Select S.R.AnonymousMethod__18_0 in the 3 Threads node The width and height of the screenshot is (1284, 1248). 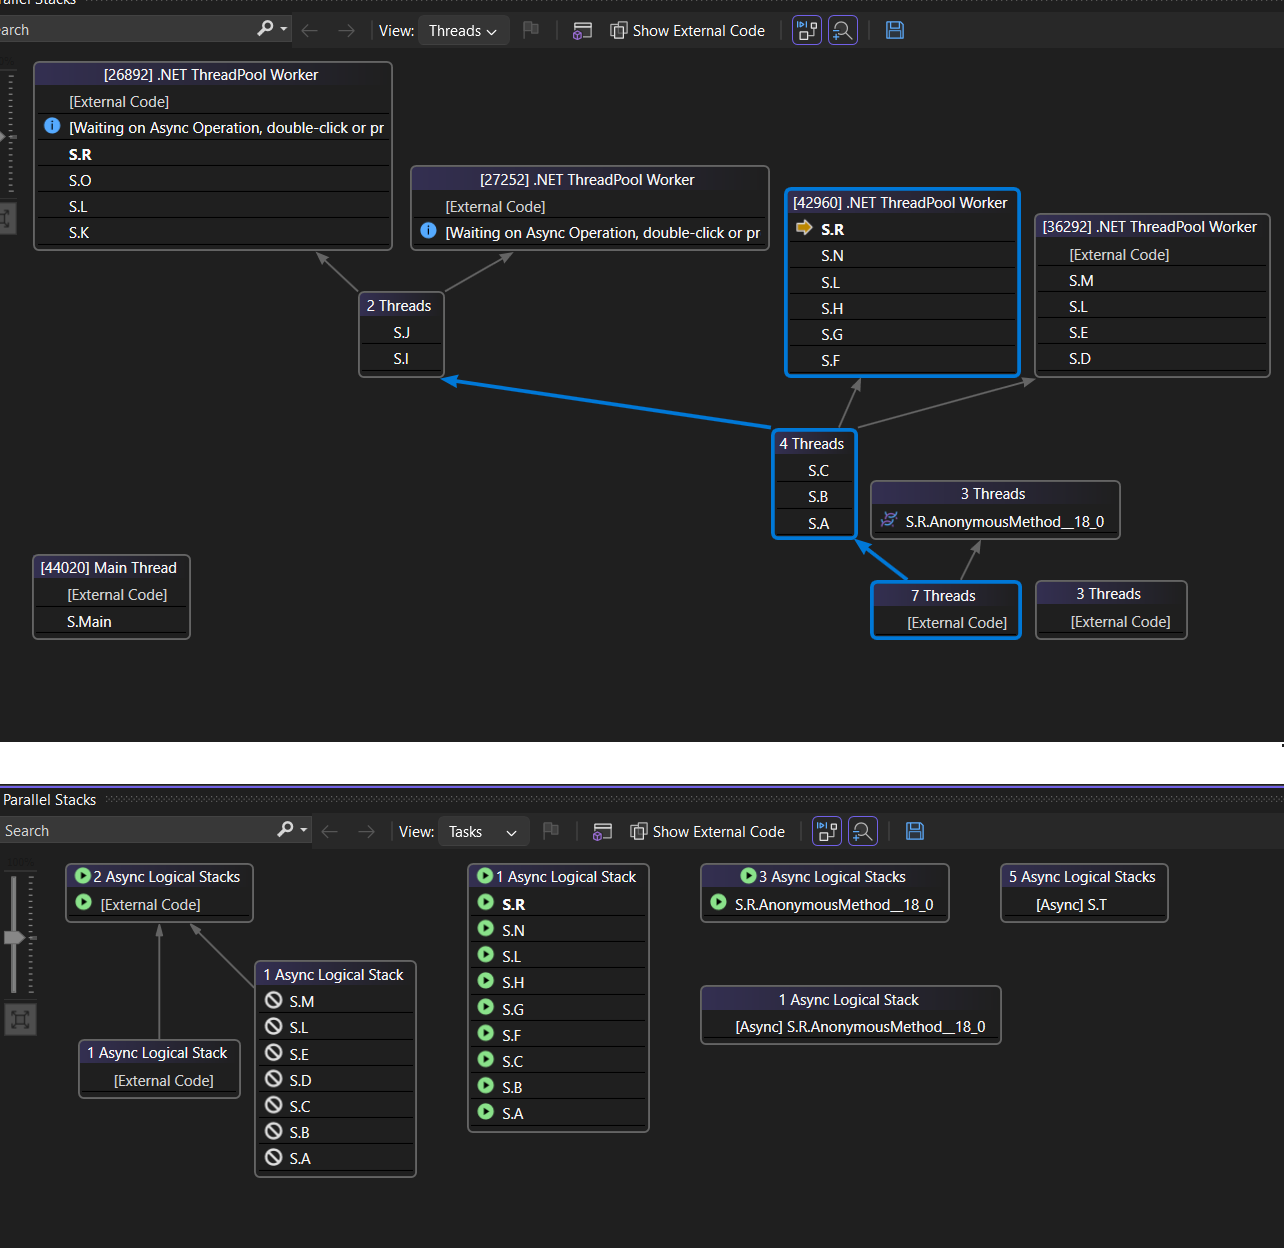1004,521
